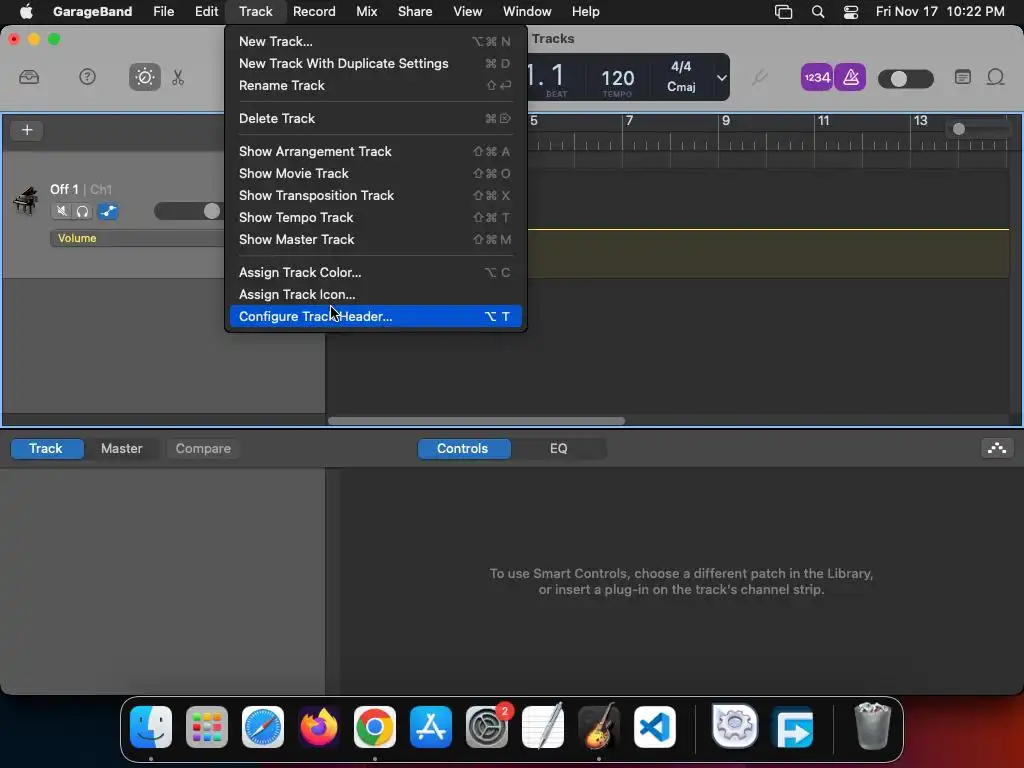Launch Google Chrome from the Dock
Image resolution: width=1024 pixels, height=768 pixels.
click(x=375, y=727)
